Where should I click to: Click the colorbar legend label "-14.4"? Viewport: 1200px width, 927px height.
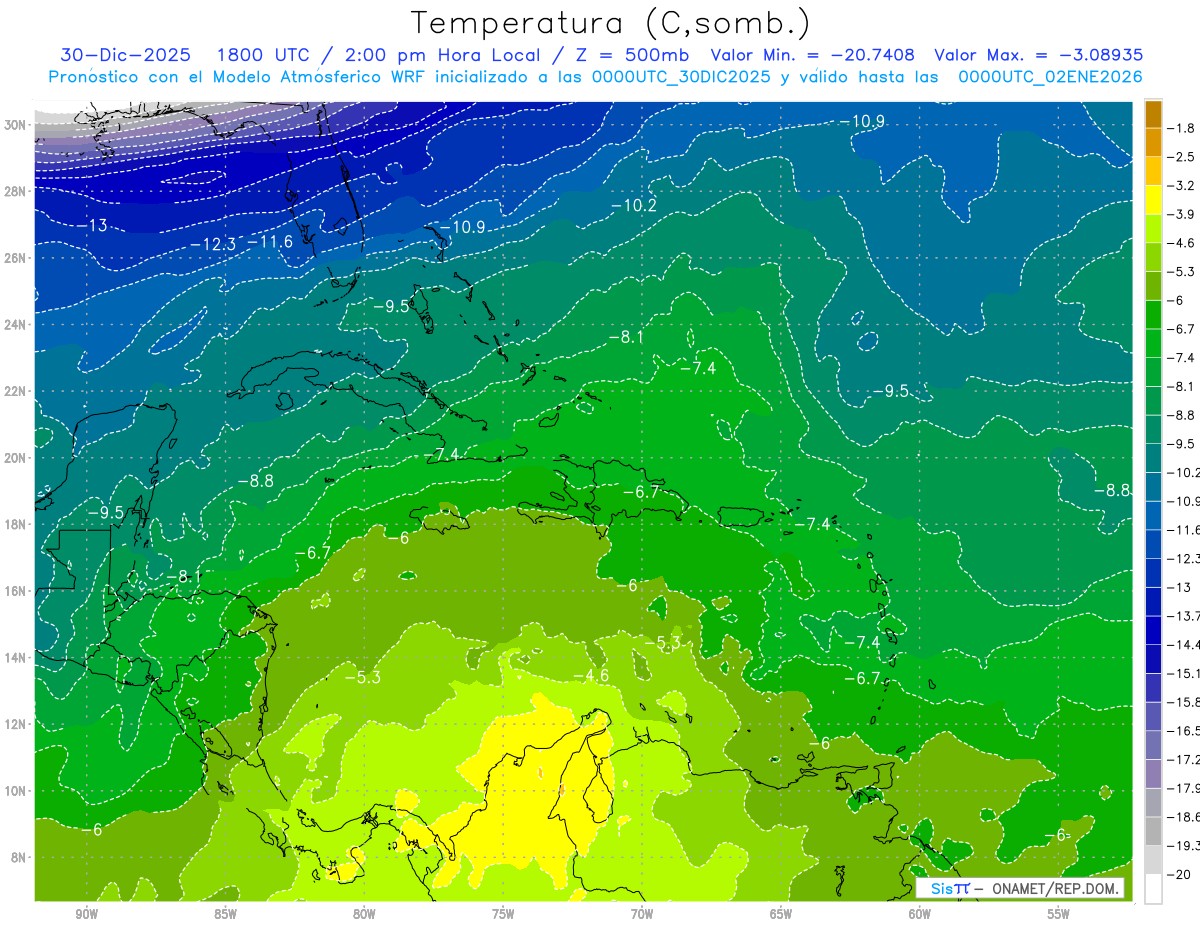coord(1182,644)
